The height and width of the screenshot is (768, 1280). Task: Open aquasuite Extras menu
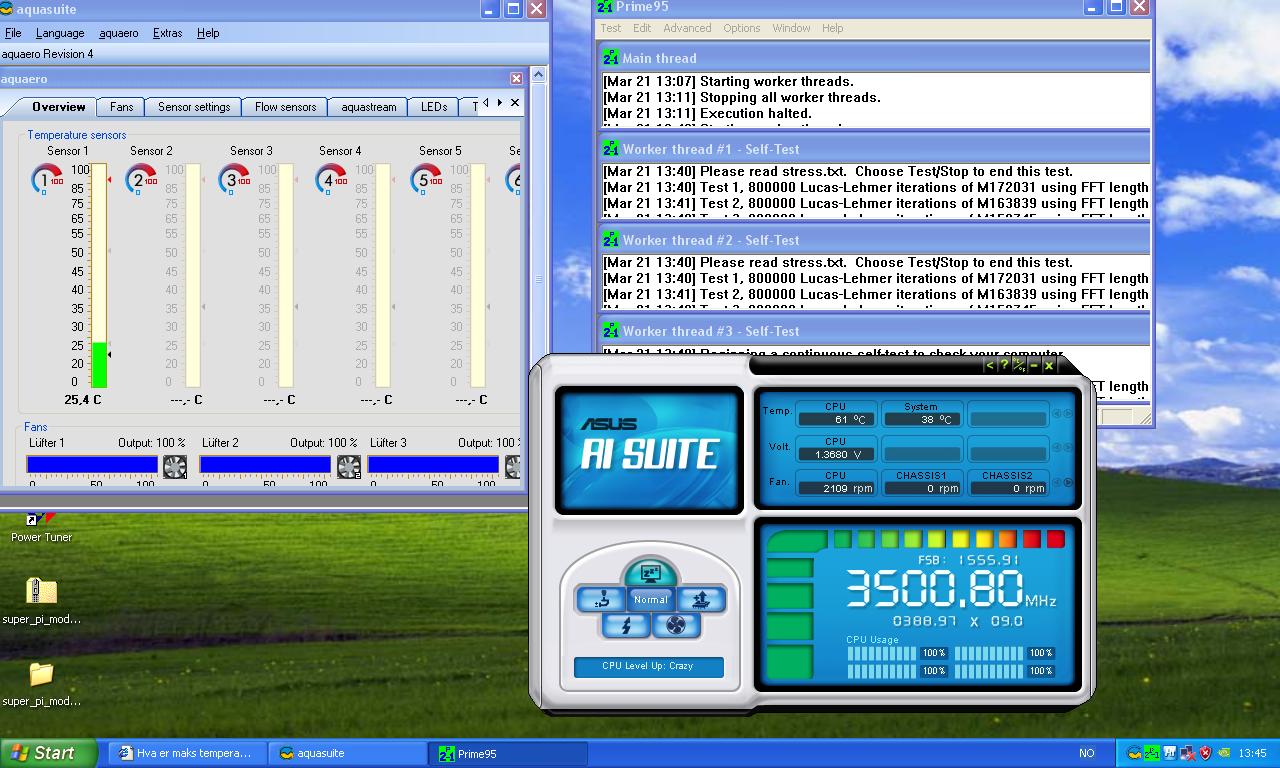pos(167,33)
